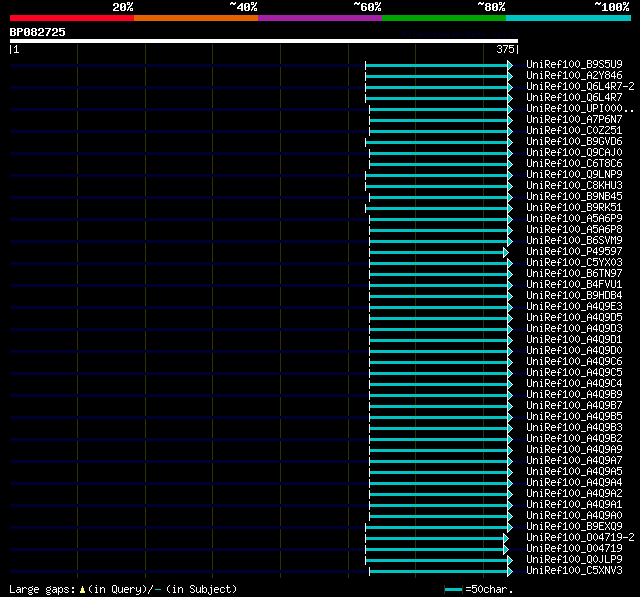This screenshot has height=597, width=640.
Task: Click the white BP082725 query sequence bar
Action: click(x=264, y=41)
